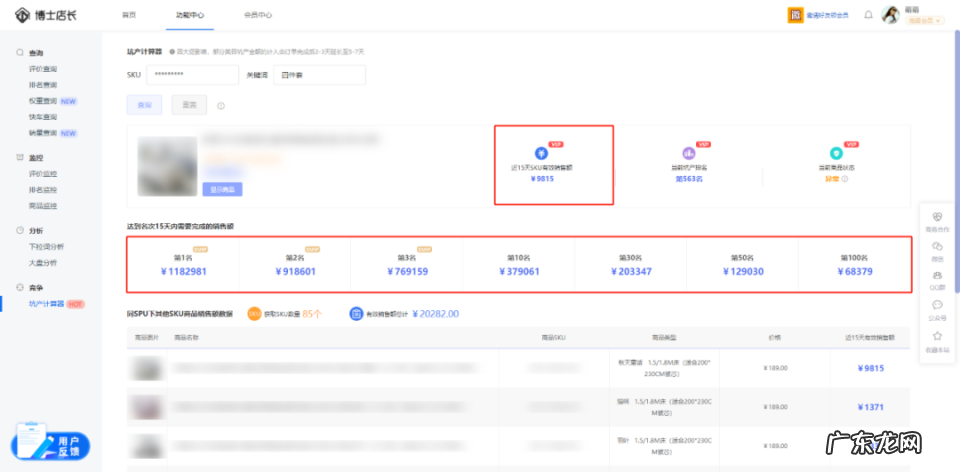Open the 会员中心 tab
The width and height of the screenshot is (960, 472).
coord(258,15)
